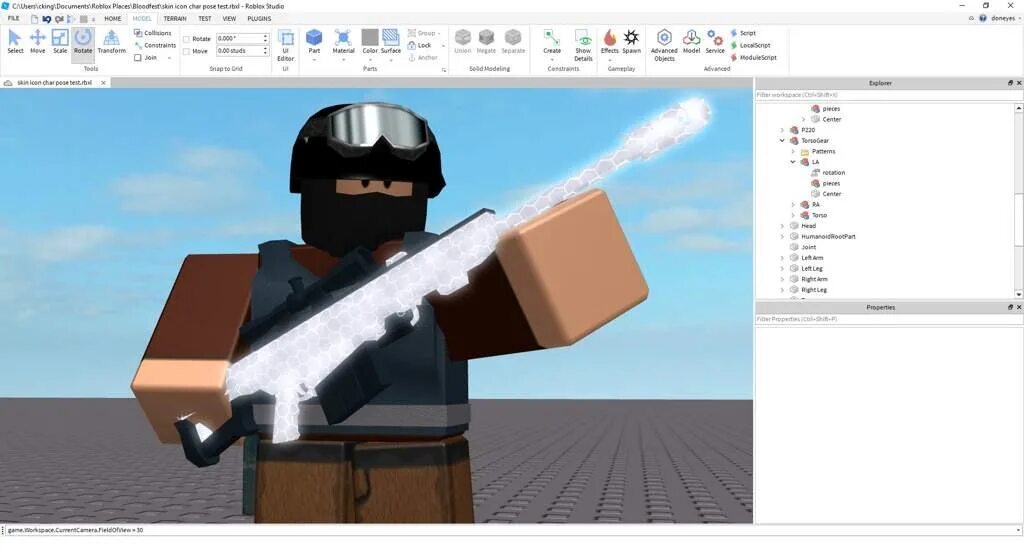Viewport: 1024px width, 554px height.
Task: Pick the Scale tool
Action: [60, 41]
